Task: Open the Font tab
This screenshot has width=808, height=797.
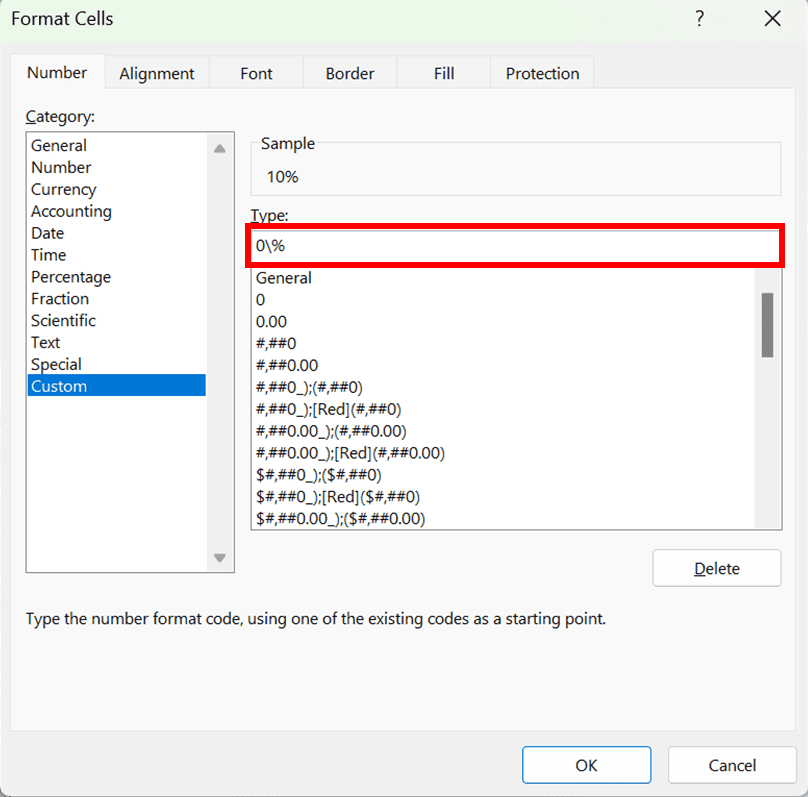Action: tap(256, 74)
